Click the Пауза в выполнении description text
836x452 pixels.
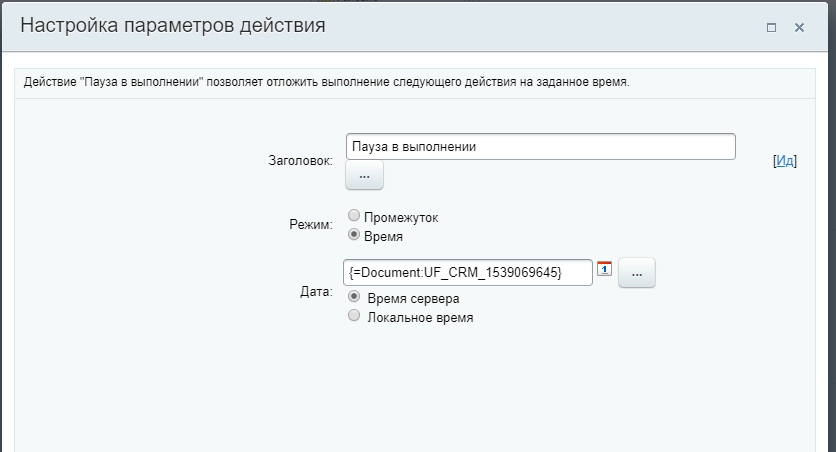point(326,82)
